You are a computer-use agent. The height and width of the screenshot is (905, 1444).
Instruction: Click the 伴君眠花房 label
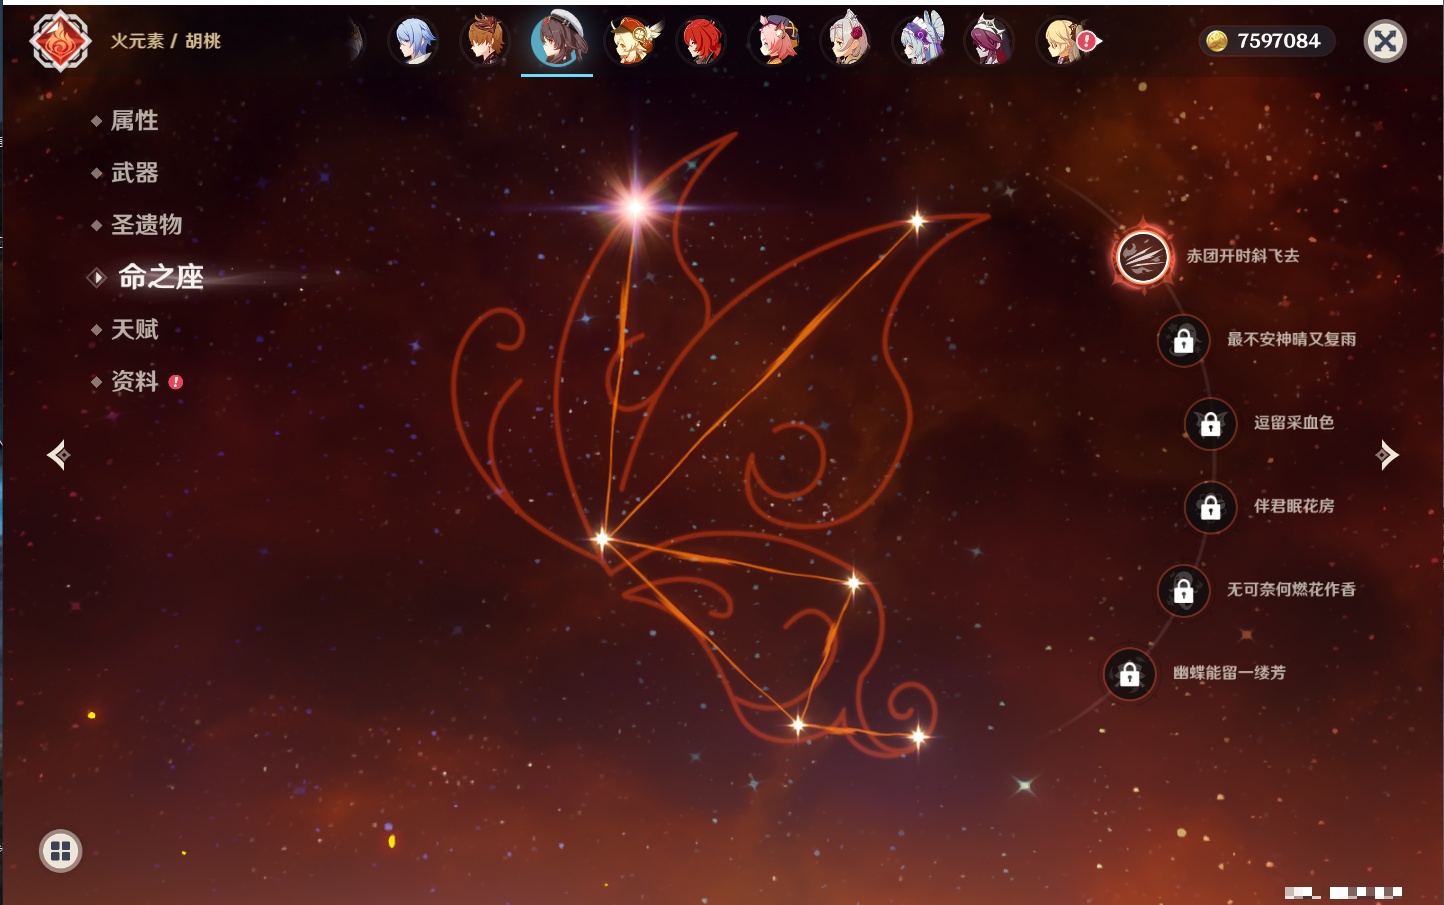(1294, 506)
